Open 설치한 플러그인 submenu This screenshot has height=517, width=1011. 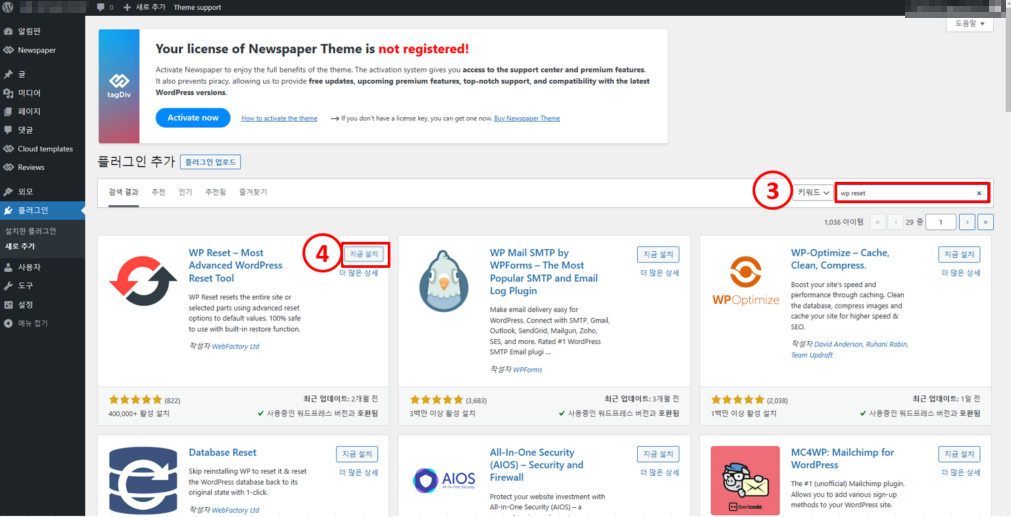30,231
